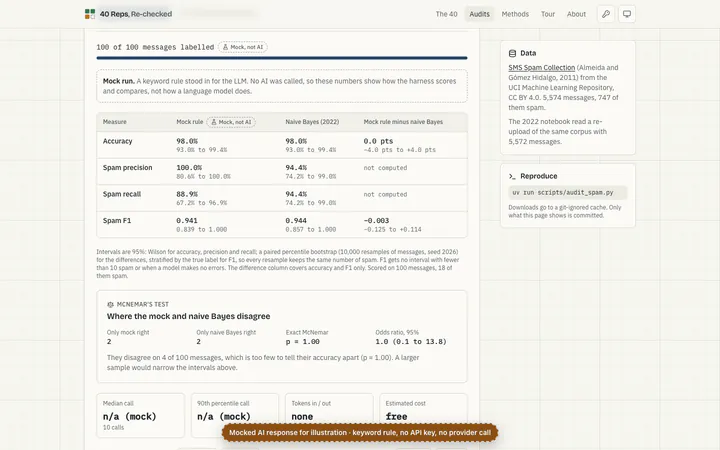The height and width of the screenshot is (450, 720).
Task: Click 'Mock rule minus naive Bayes' header
Action: (403, 122)
